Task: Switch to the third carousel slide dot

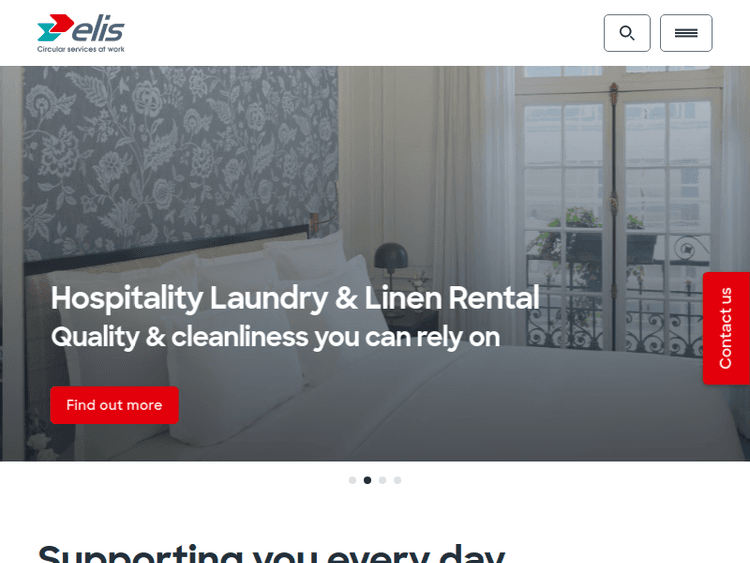Action: click(382, 480)
